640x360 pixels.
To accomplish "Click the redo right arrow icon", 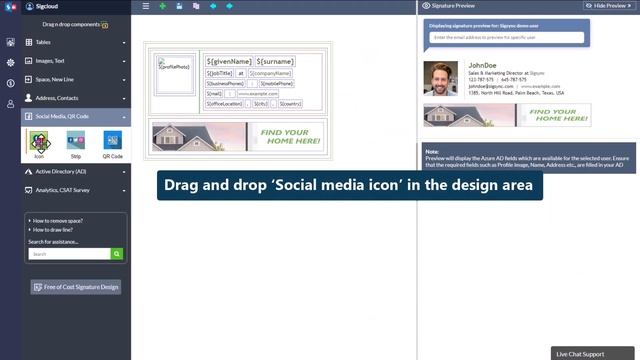I will click(x=229, y=6).
